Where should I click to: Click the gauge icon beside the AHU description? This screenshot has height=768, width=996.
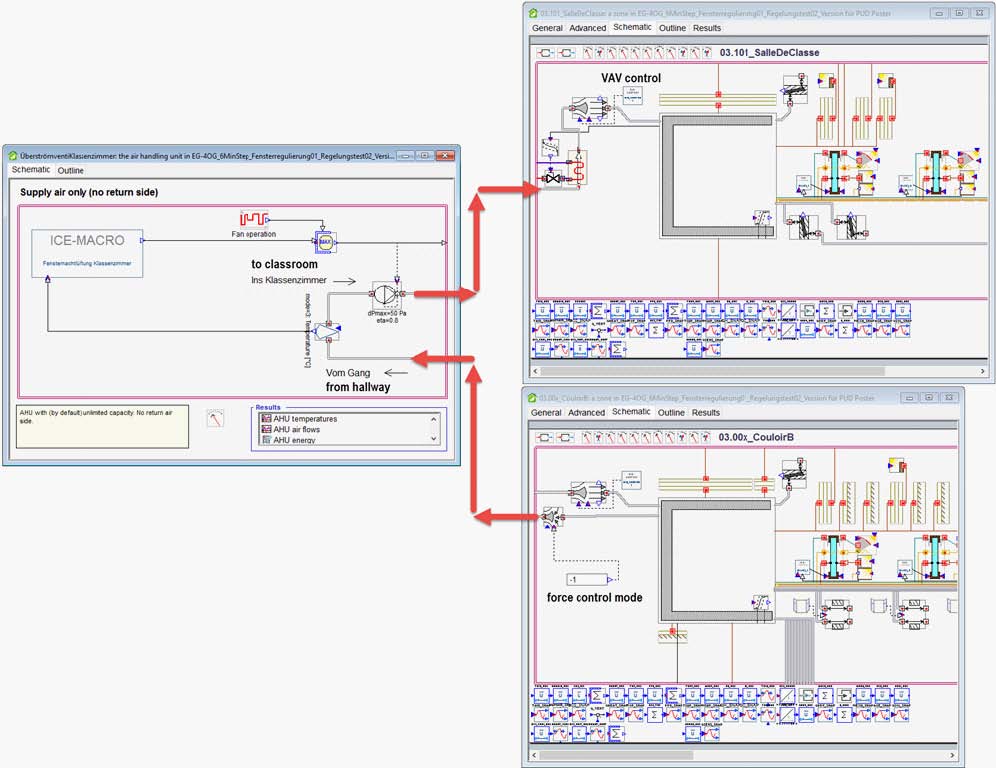pos(215,419)
